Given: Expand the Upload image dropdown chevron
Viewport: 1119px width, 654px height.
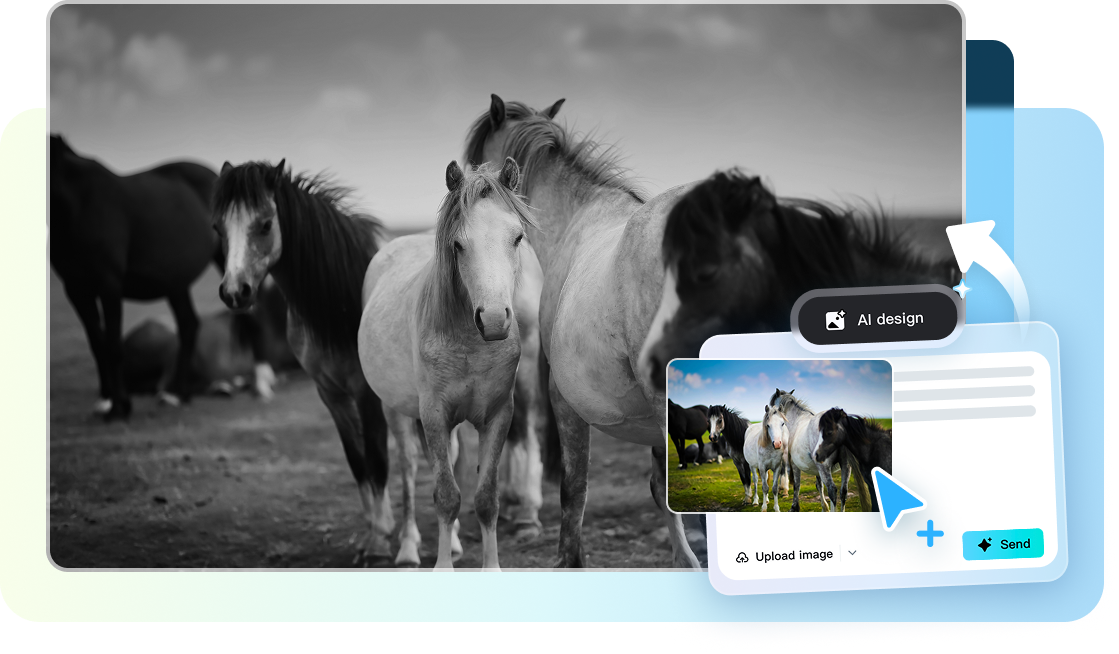Looking at the screenshot, I should pyautogui.click(x=852, y=554).
